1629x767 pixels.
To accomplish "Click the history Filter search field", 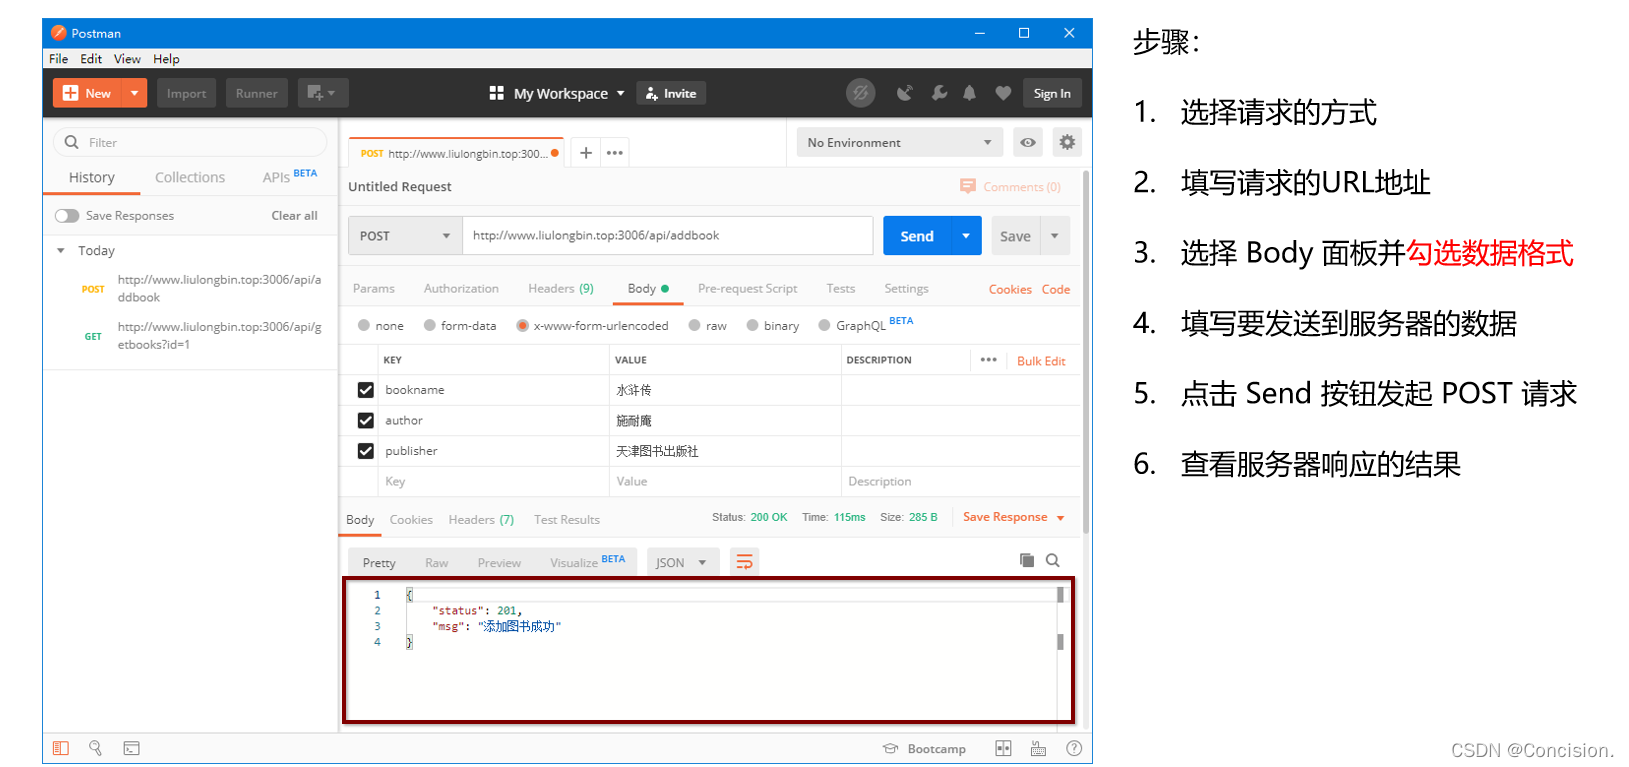I will click(x=190, y=142).
